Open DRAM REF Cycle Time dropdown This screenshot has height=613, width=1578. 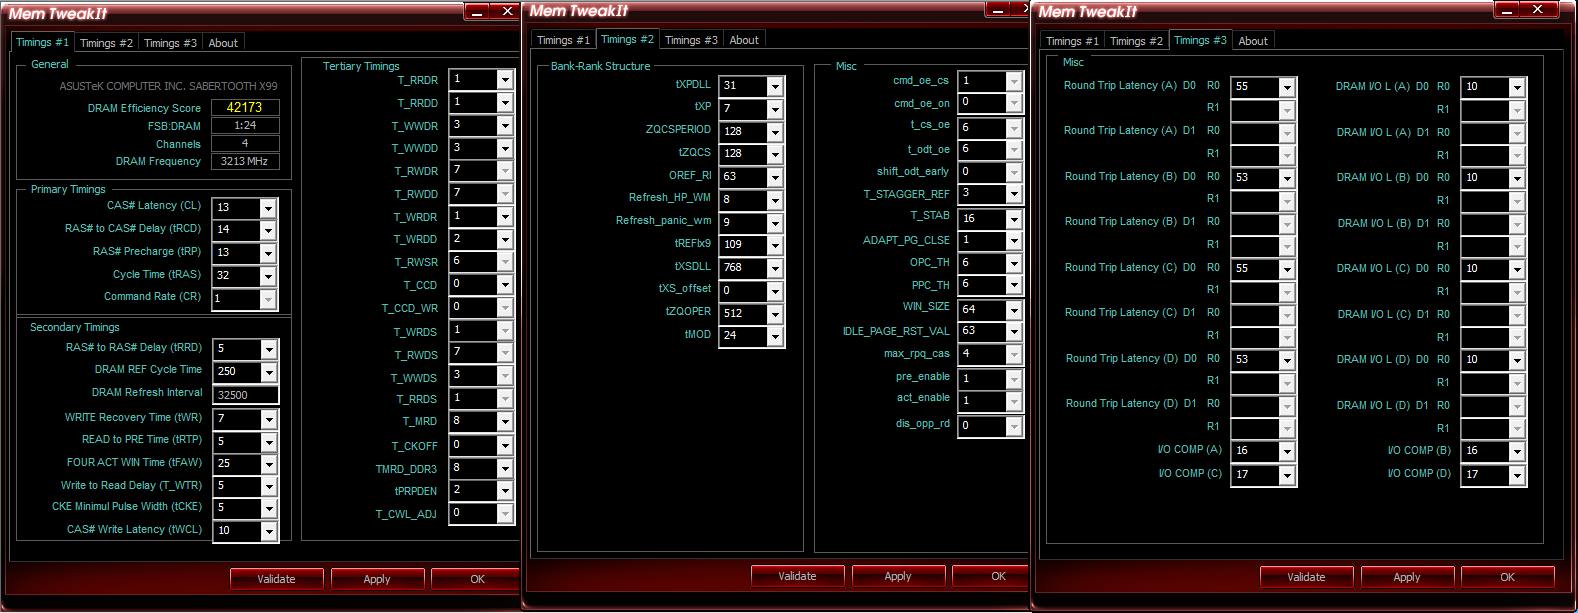tap(268, 372)
